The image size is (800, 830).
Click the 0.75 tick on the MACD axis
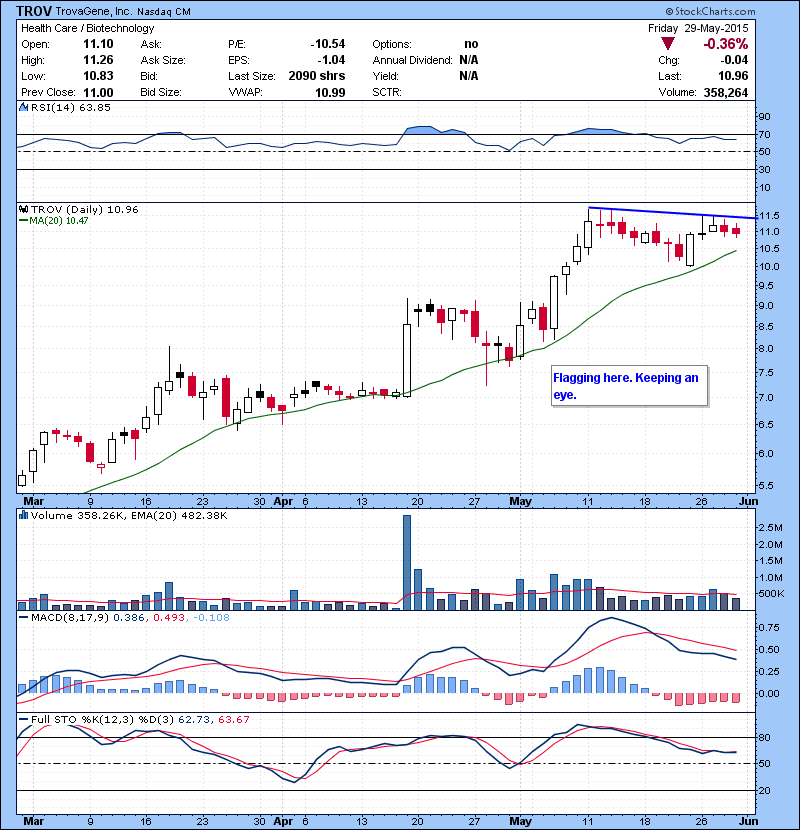tap(769, 627)
